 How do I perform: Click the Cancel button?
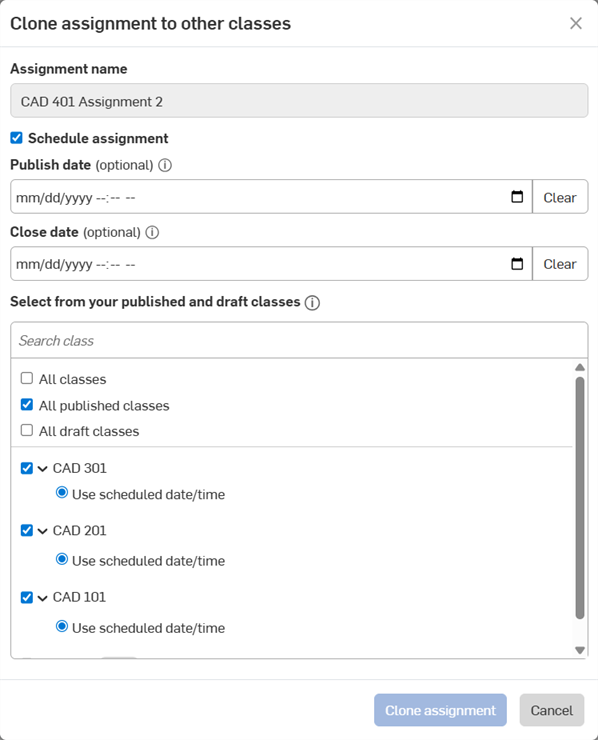tap(552, 710)
